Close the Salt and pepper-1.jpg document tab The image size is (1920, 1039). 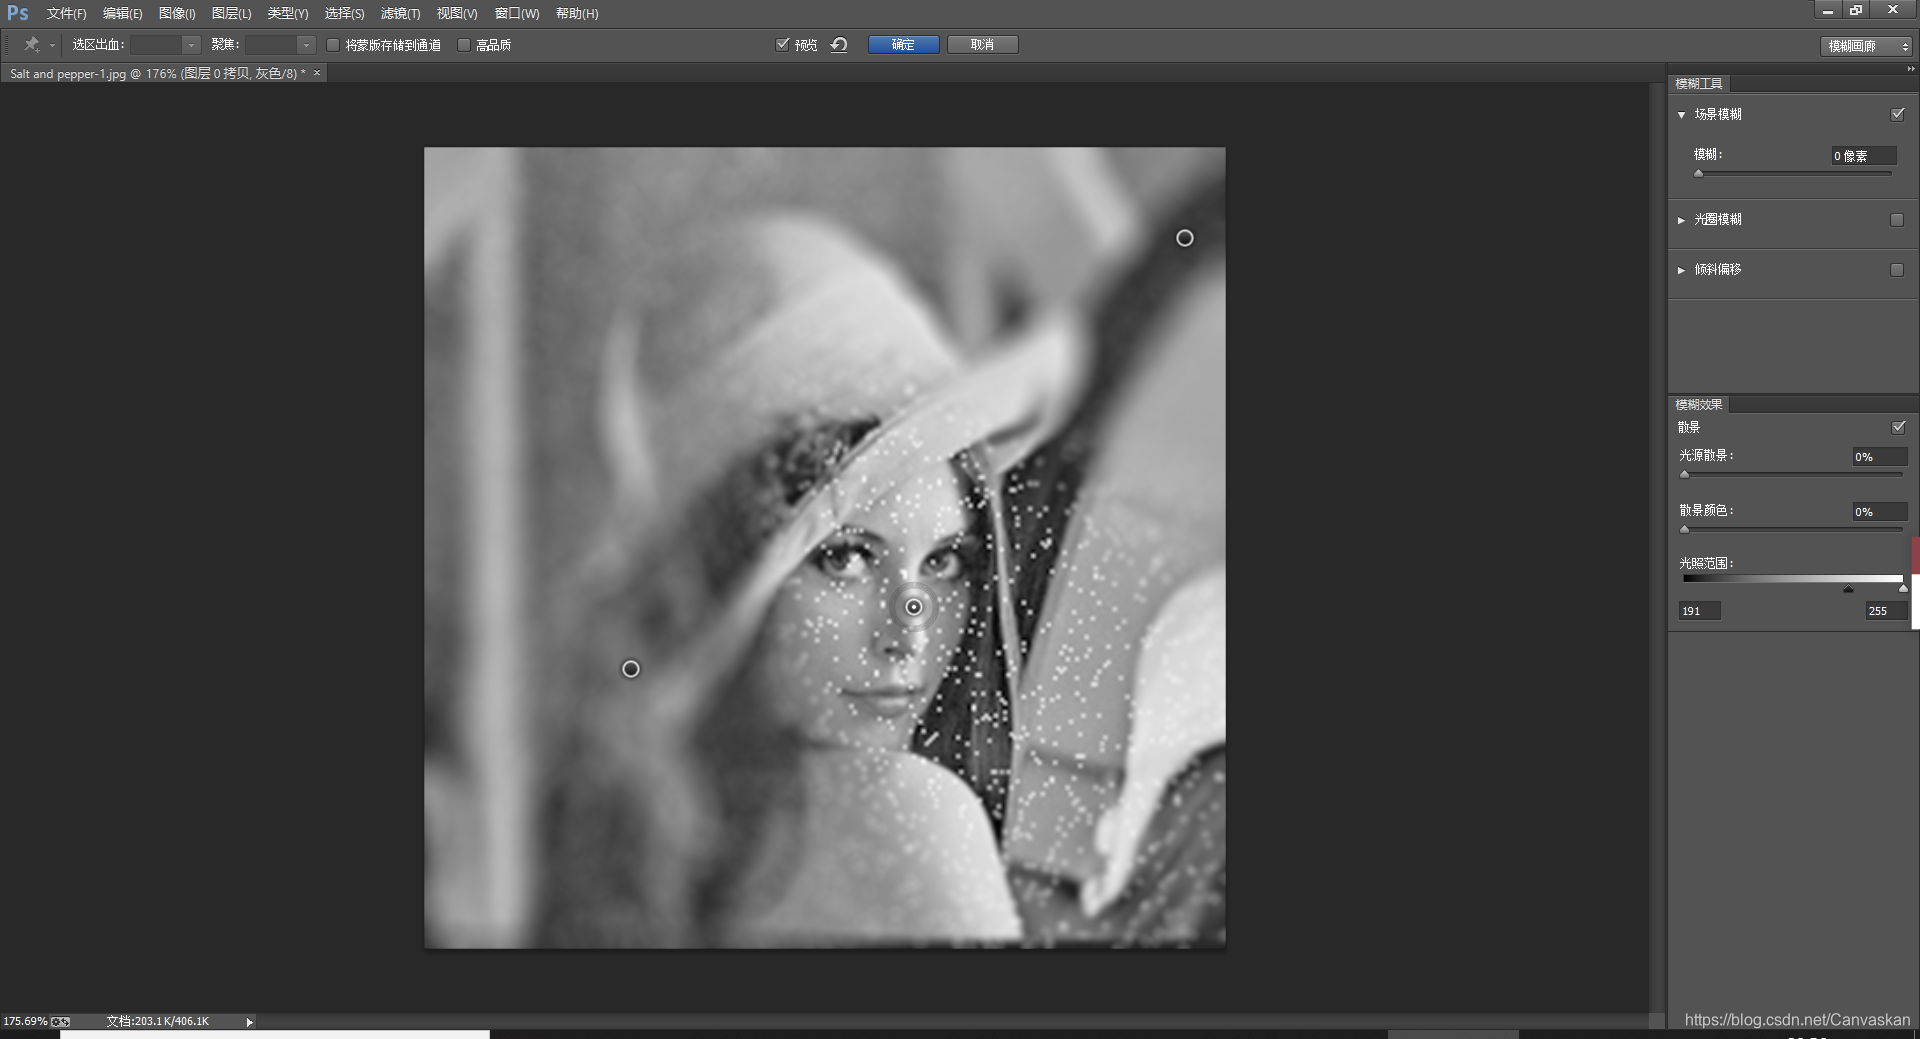coord(317,73)
